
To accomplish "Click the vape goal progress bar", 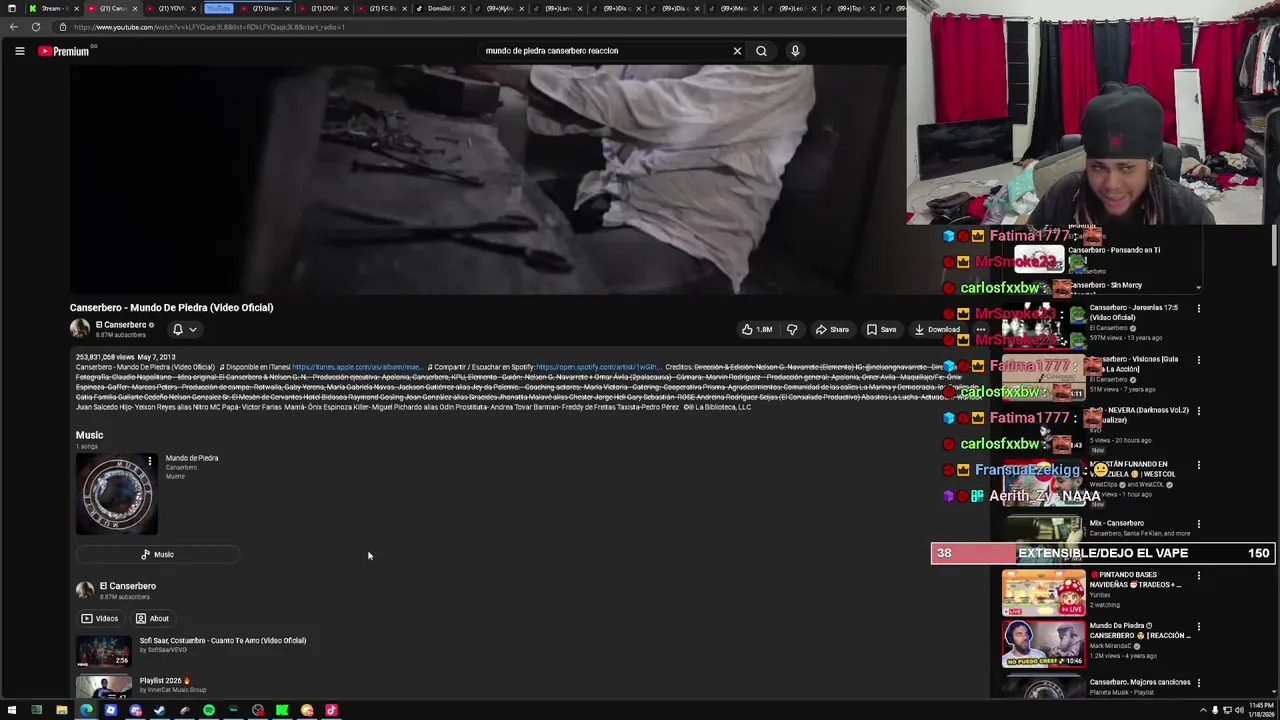I will (1103, 553).
